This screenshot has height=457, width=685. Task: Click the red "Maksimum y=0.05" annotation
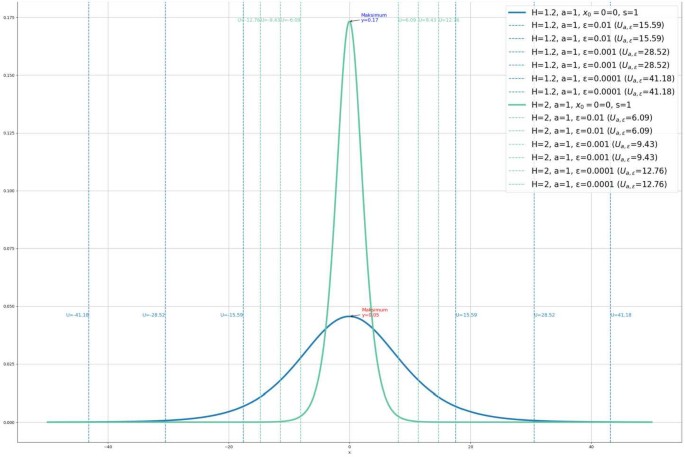(x=374, y=312)
